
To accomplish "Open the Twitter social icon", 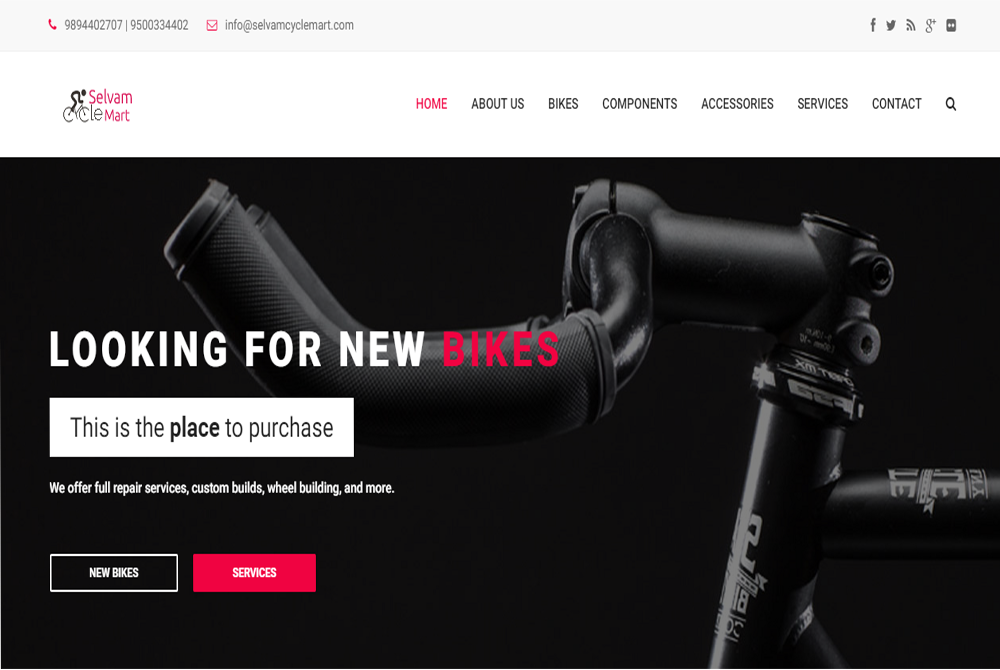I will [891, 25].
